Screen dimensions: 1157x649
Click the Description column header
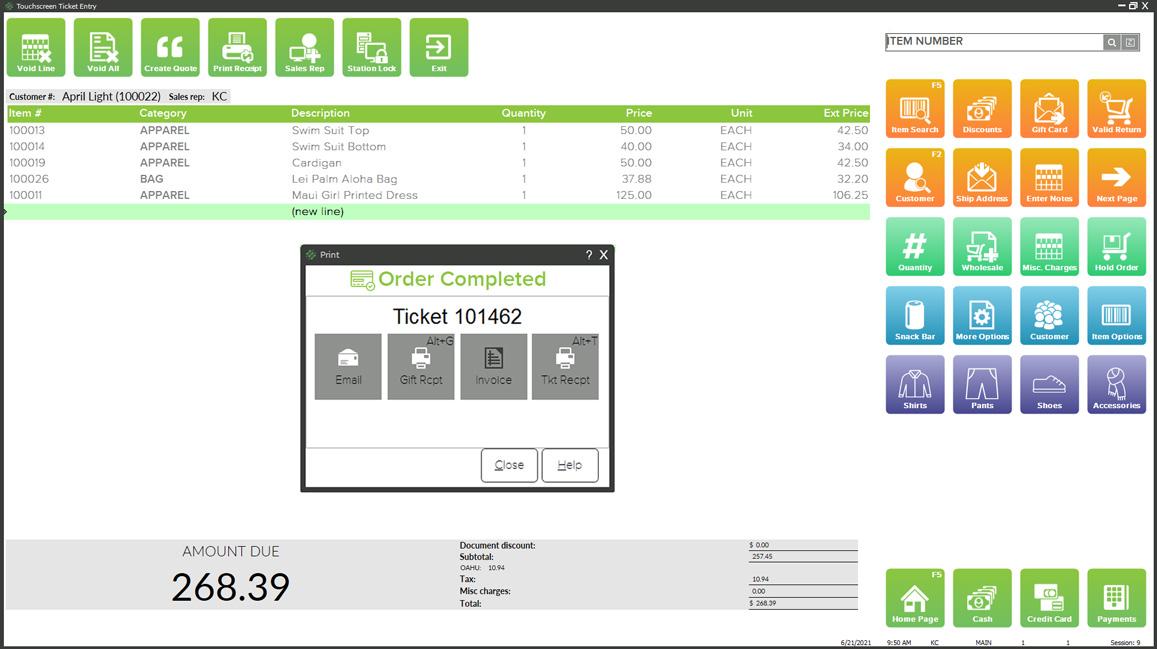click(x=320, y=113)
